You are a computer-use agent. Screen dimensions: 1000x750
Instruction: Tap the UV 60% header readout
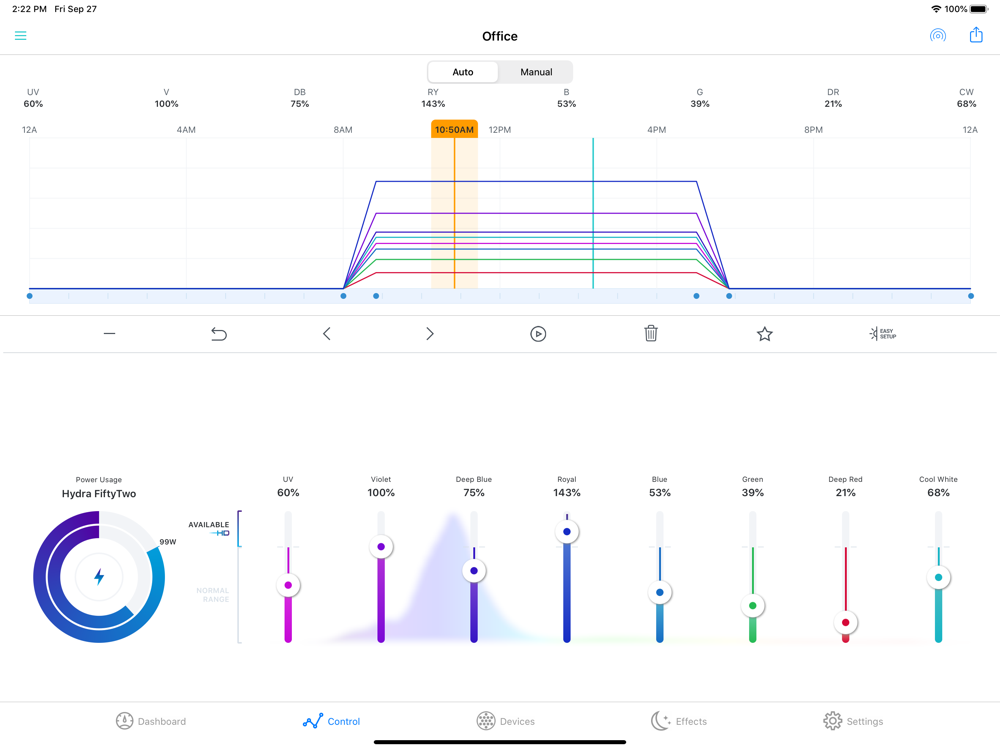pyautogui.click(x=33, y=98)
